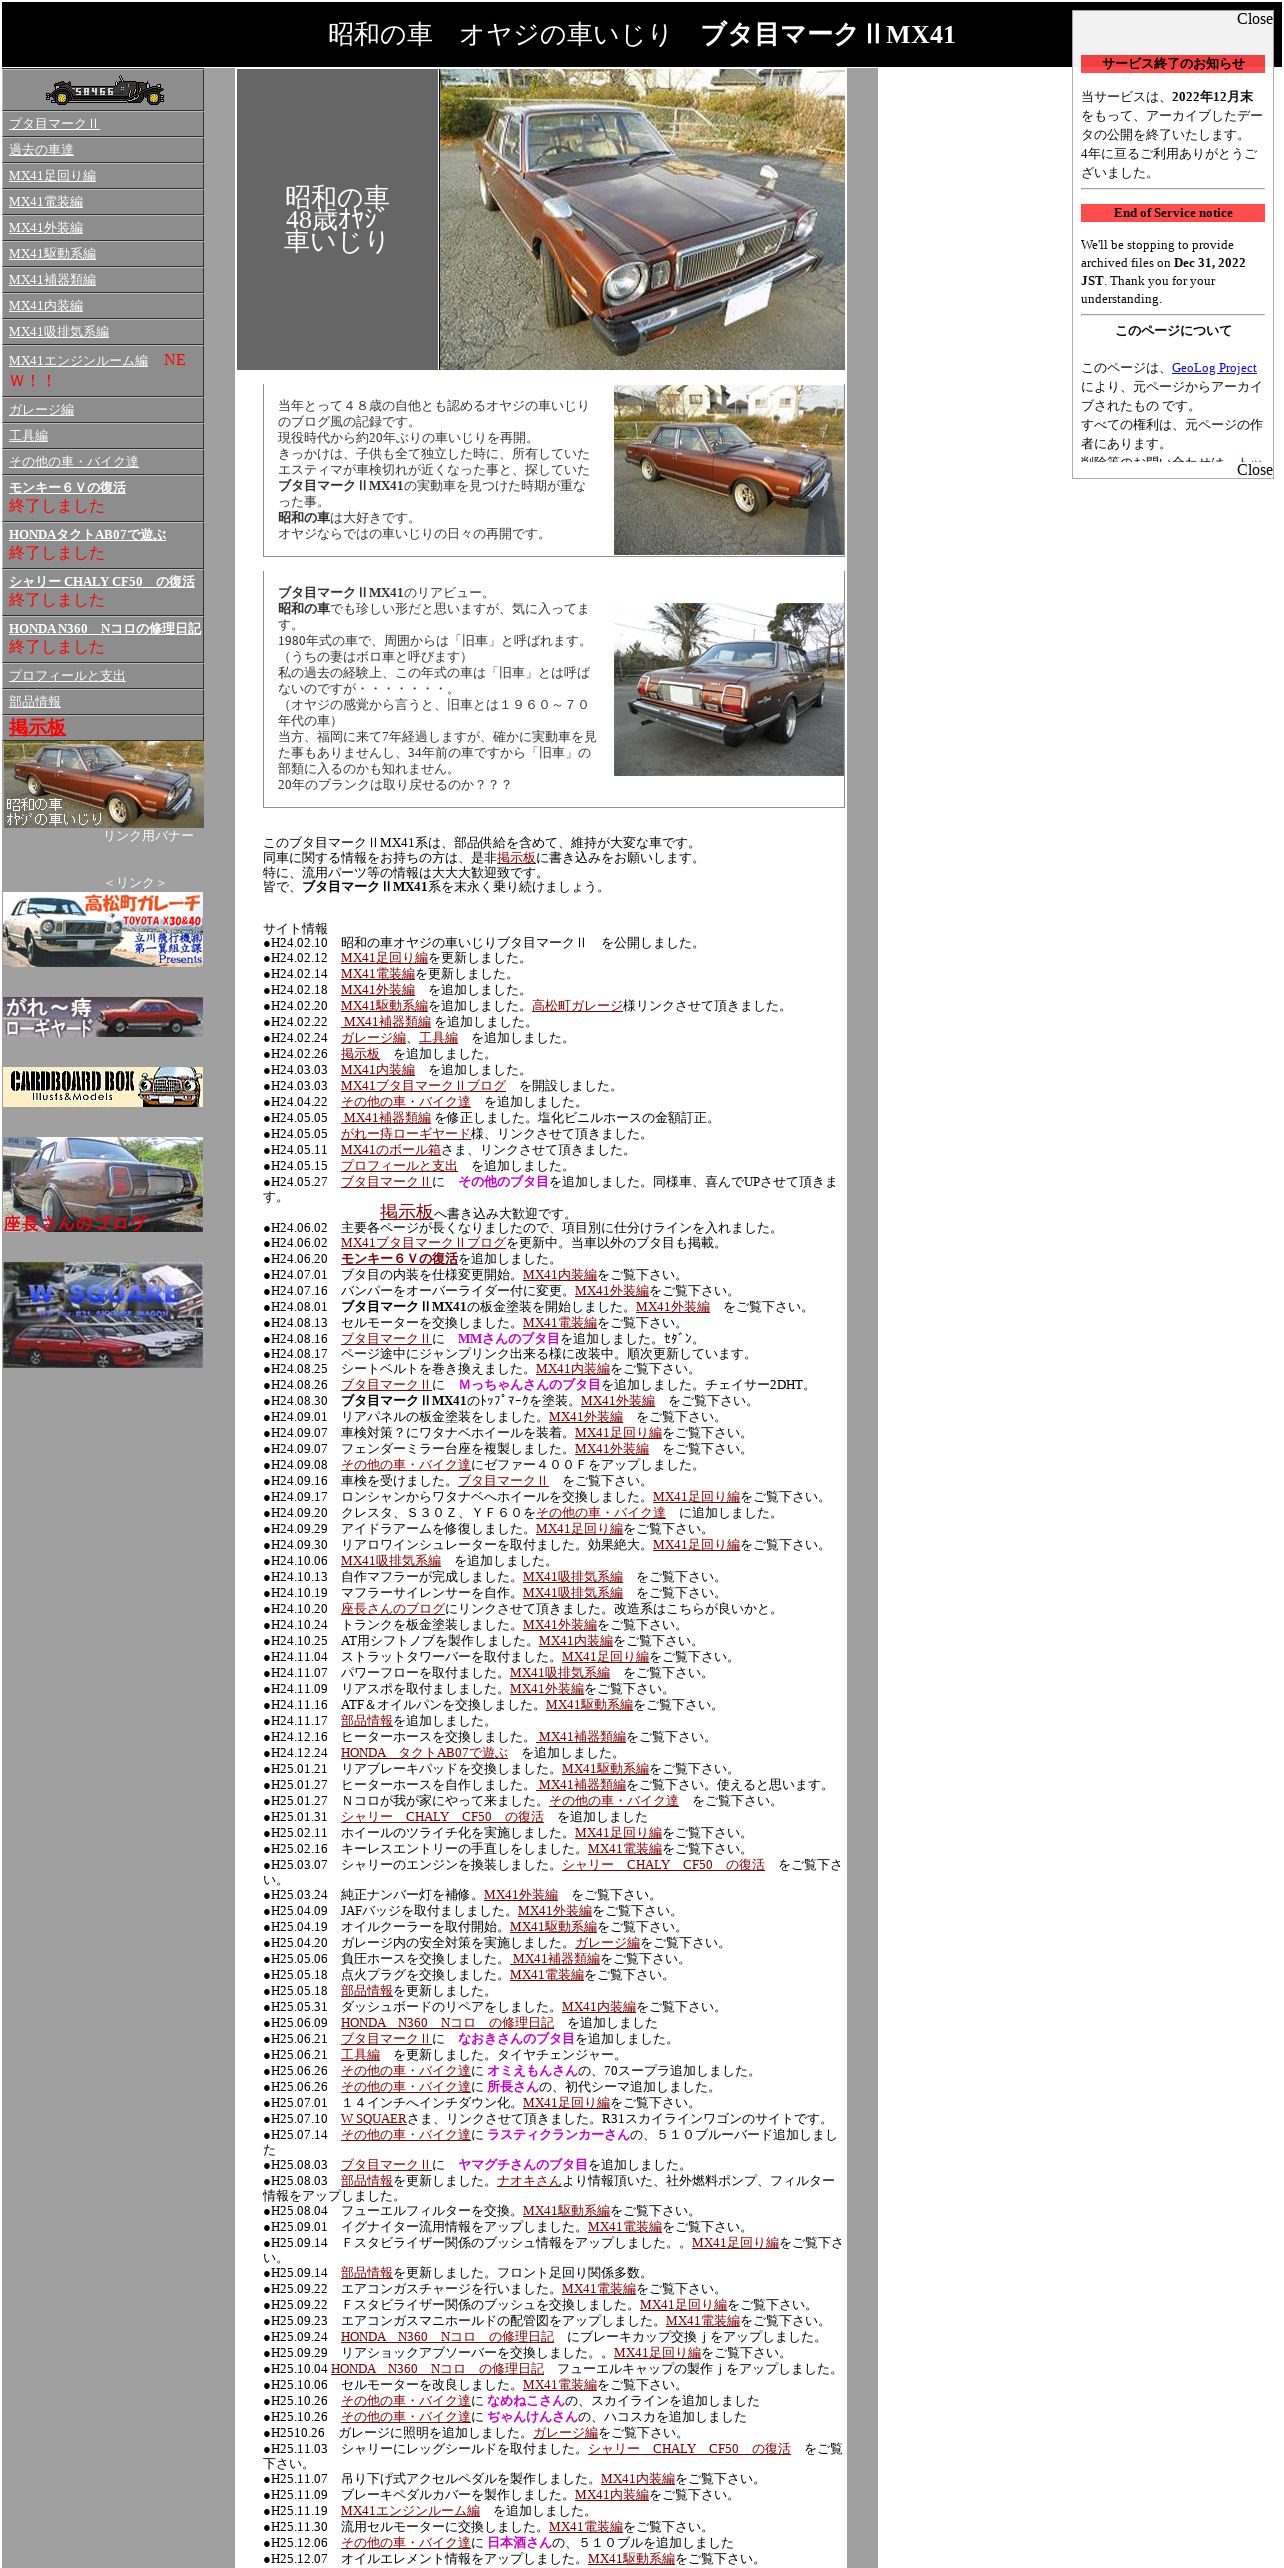Open MX41エンジンルーム編 in the sidebar

(x=78, y=361)
